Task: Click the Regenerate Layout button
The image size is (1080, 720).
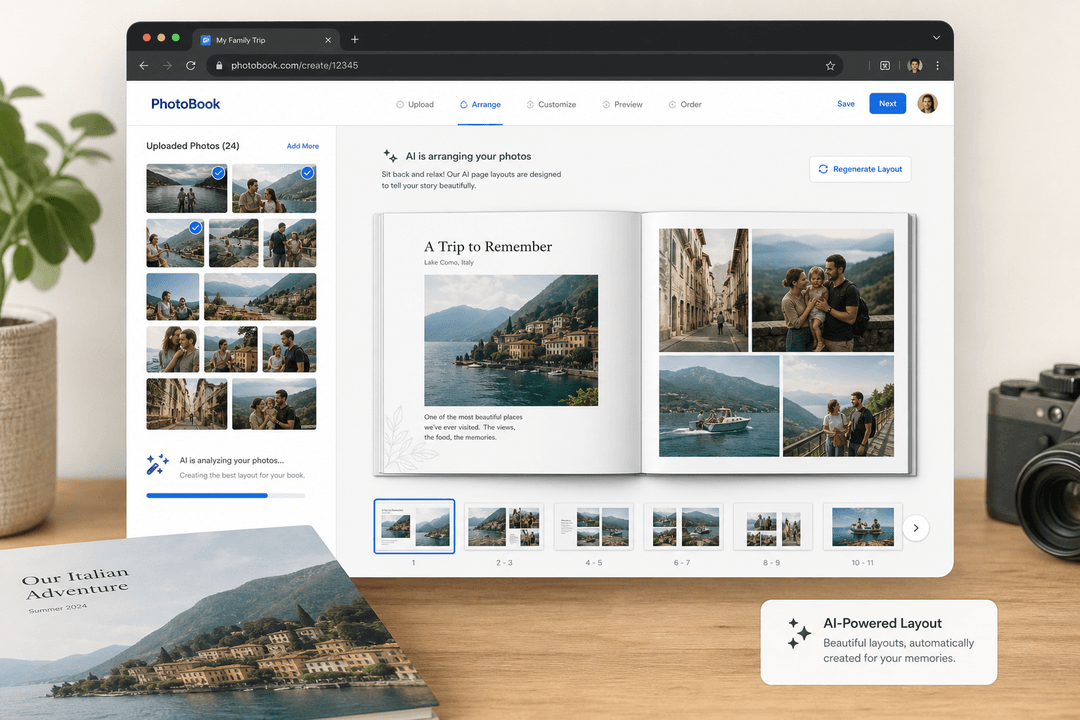Action: 860,169
